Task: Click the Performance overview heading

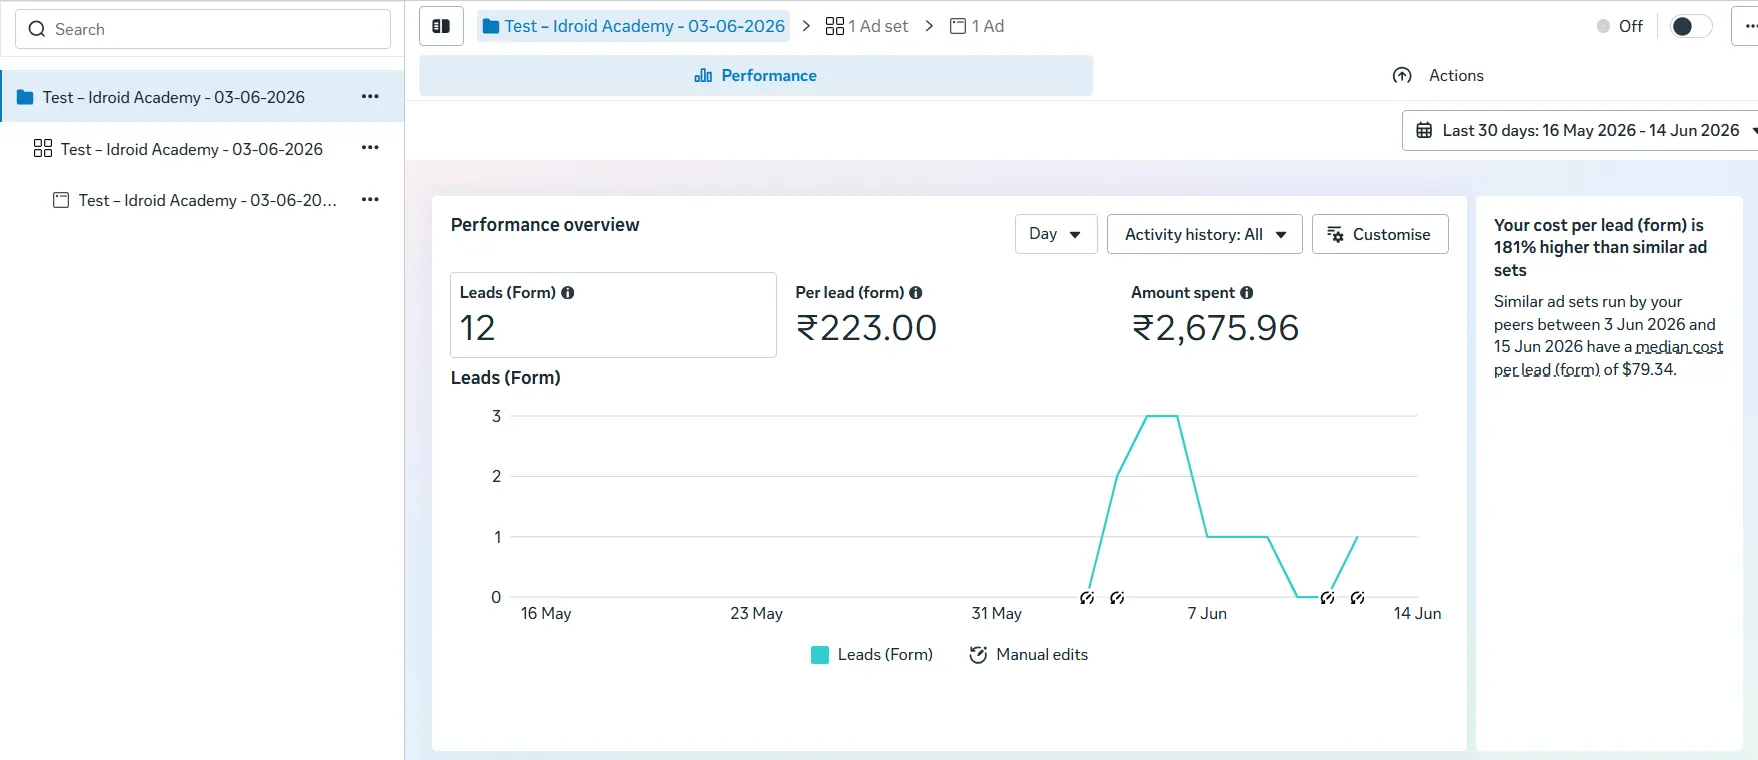Action: (x=545, y=225)
